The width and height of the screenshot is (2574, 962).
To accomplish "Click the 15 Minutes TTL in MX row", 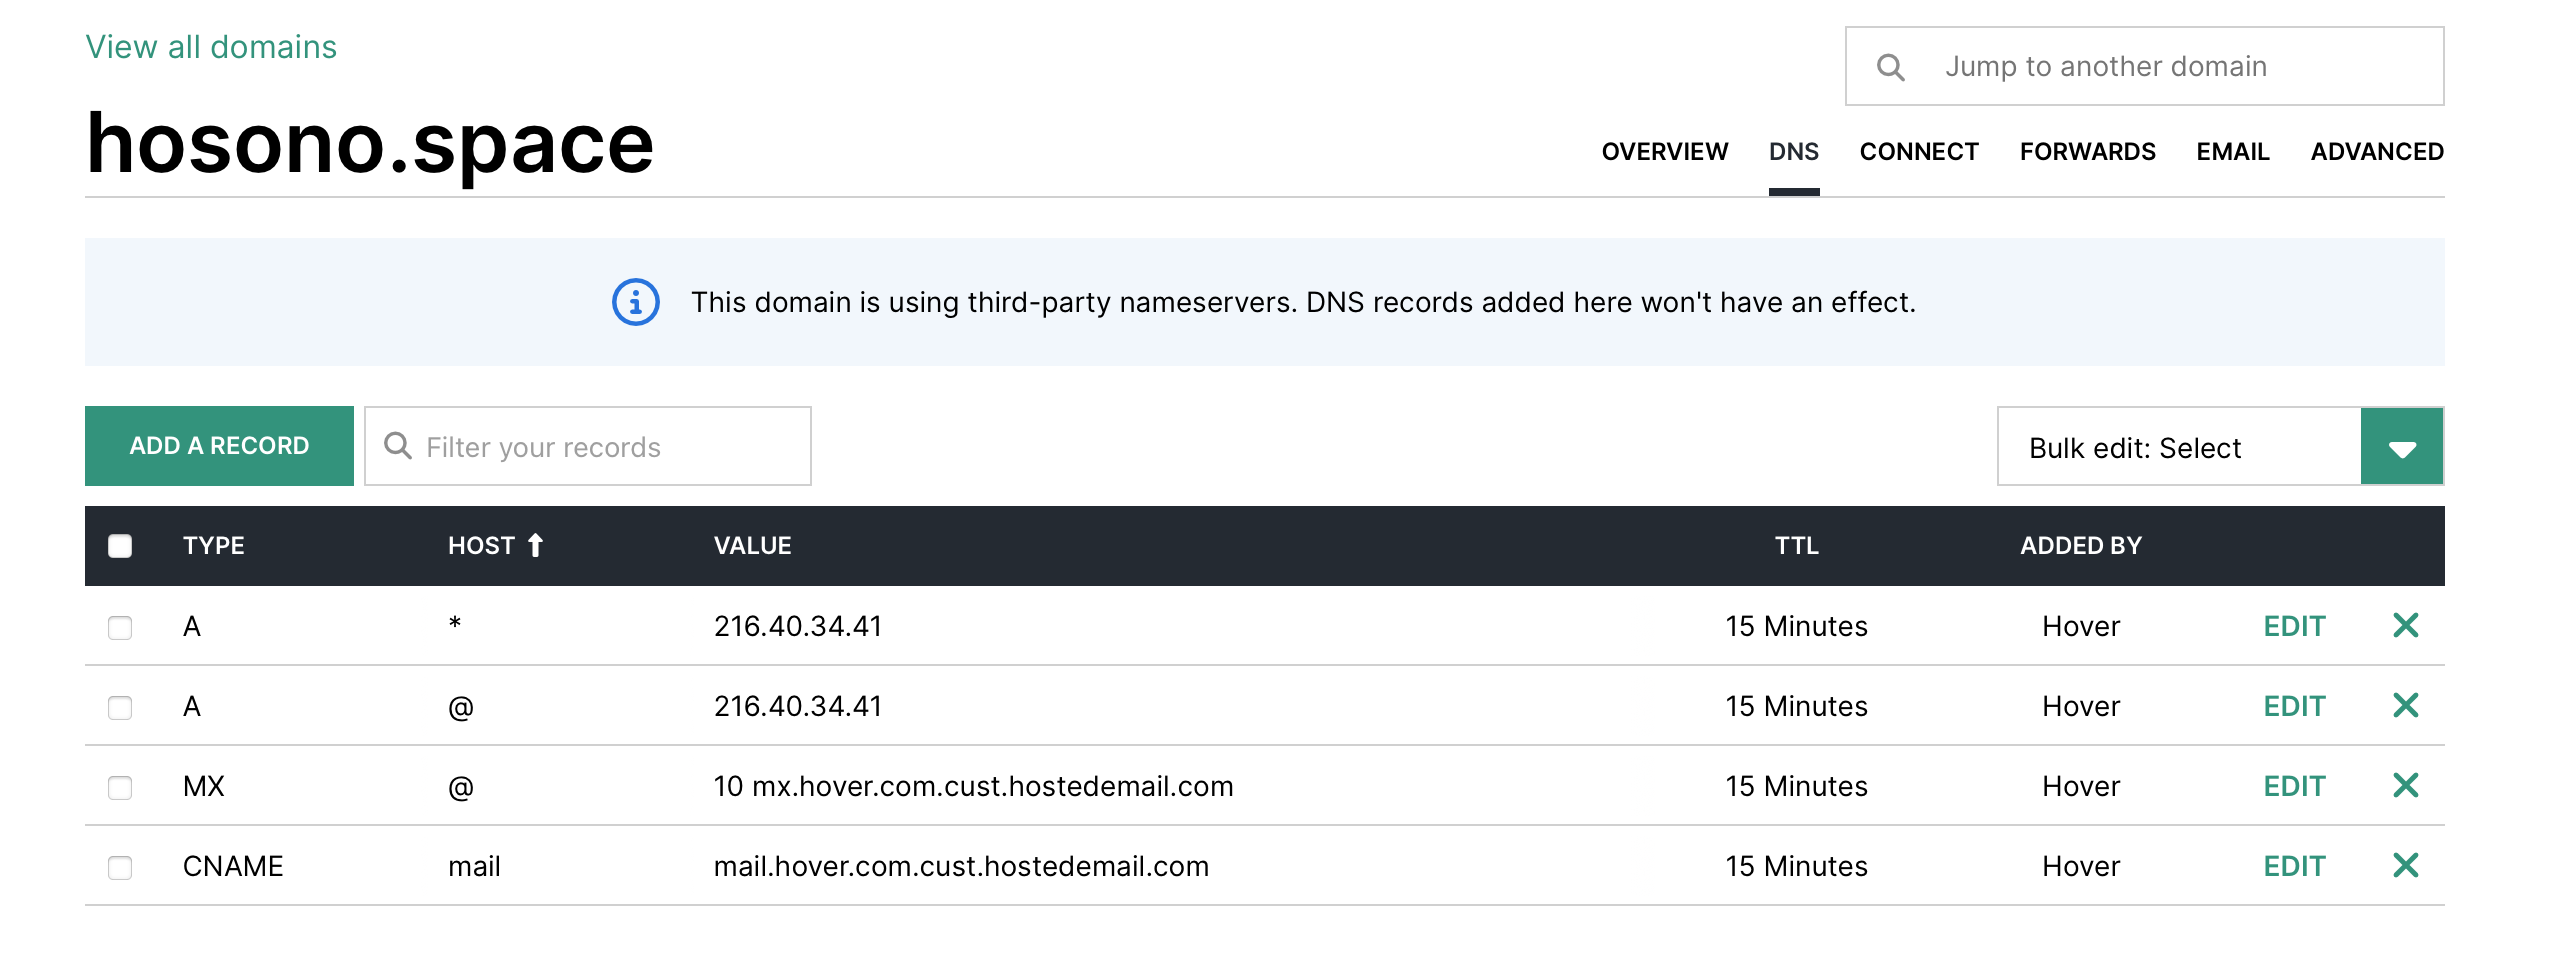I will [x=1796, y=786].
